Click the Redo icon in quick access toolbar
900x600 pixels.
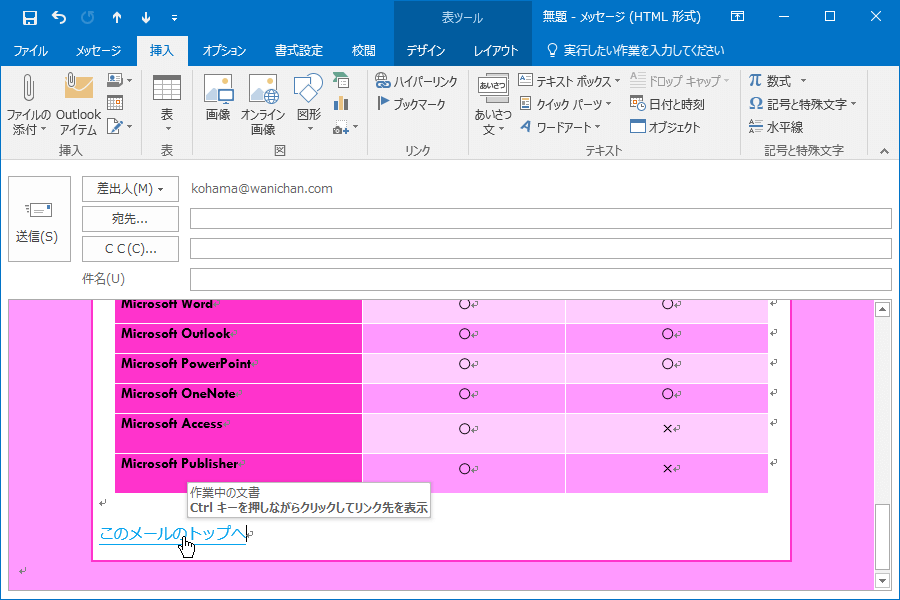[88, 17]
